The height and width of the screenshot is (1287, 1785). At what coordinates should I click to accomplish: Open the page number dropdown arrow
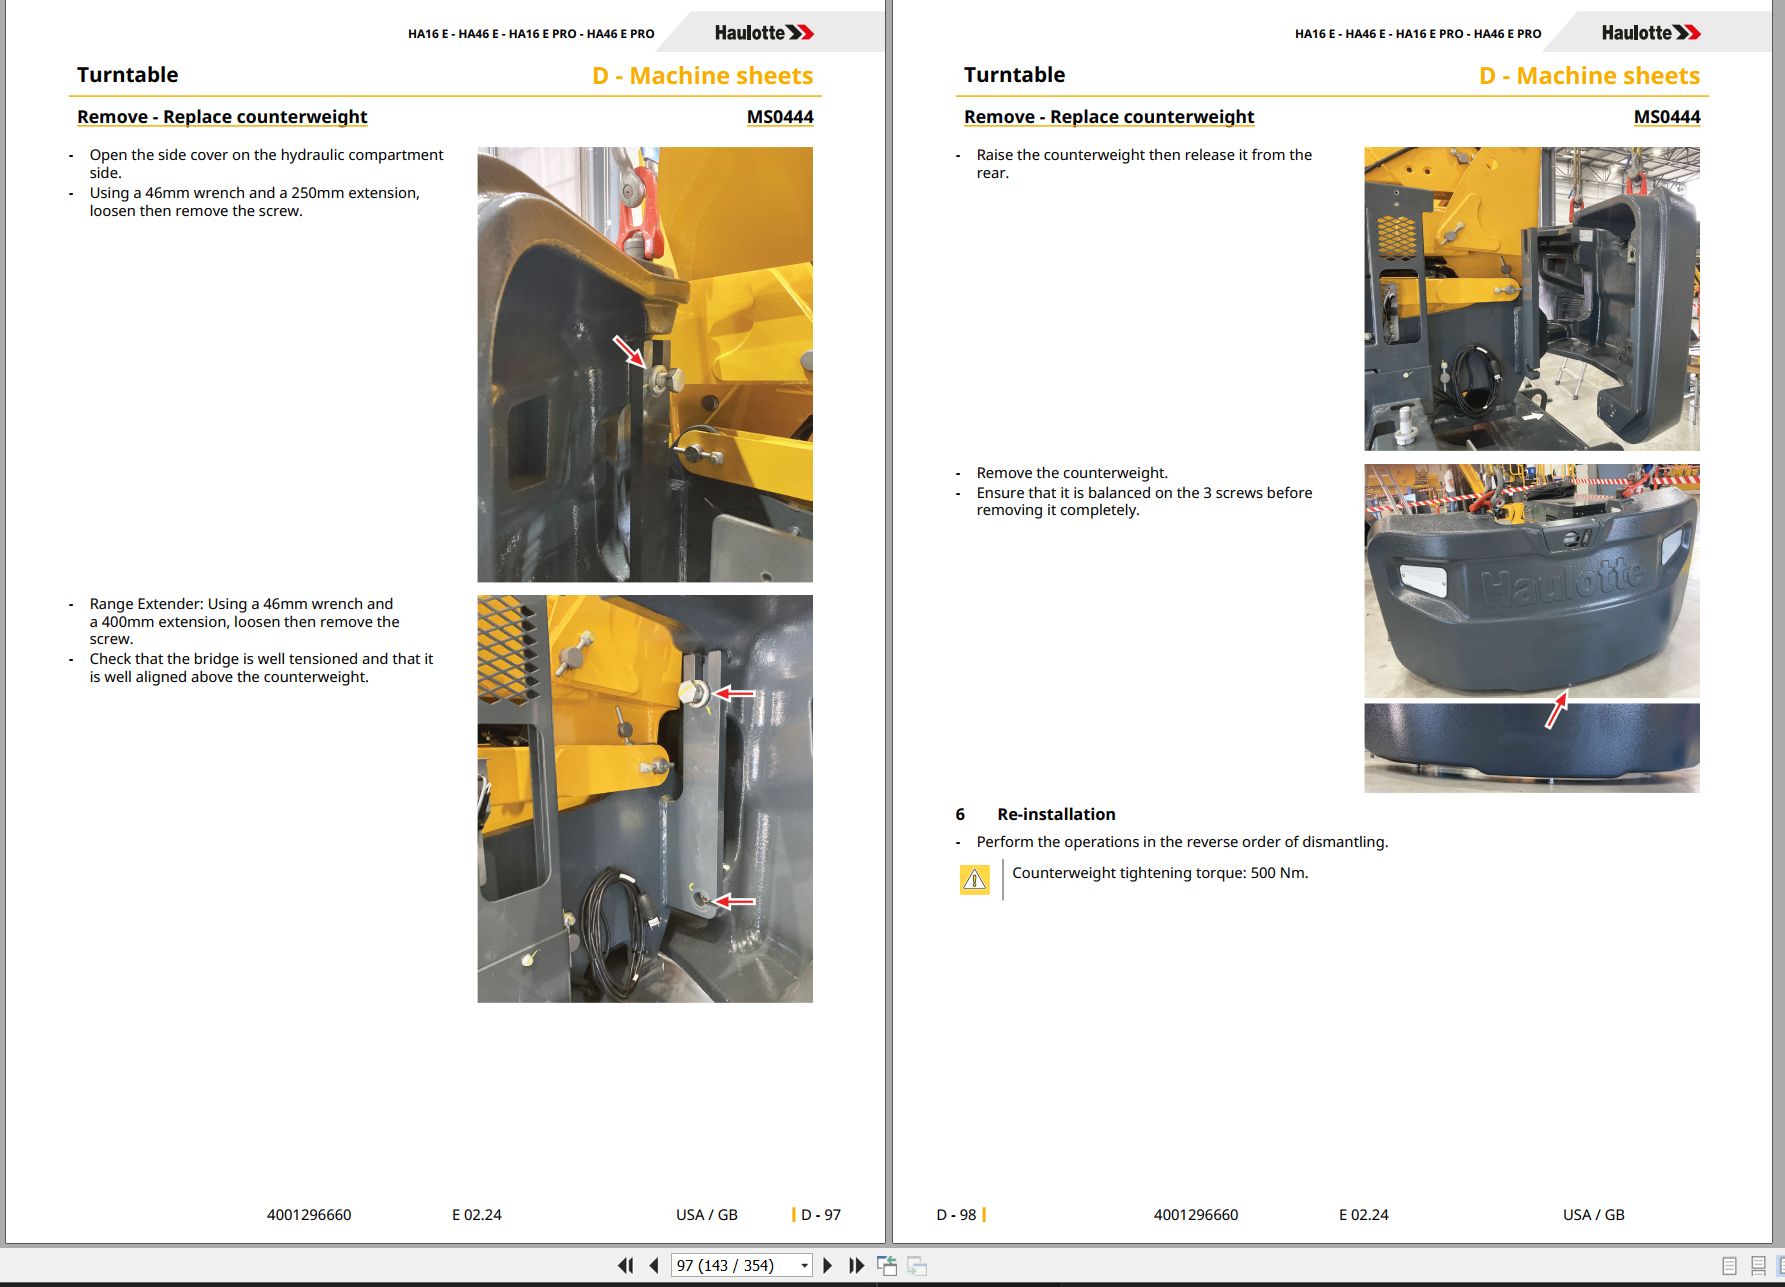pos(804,1266)
